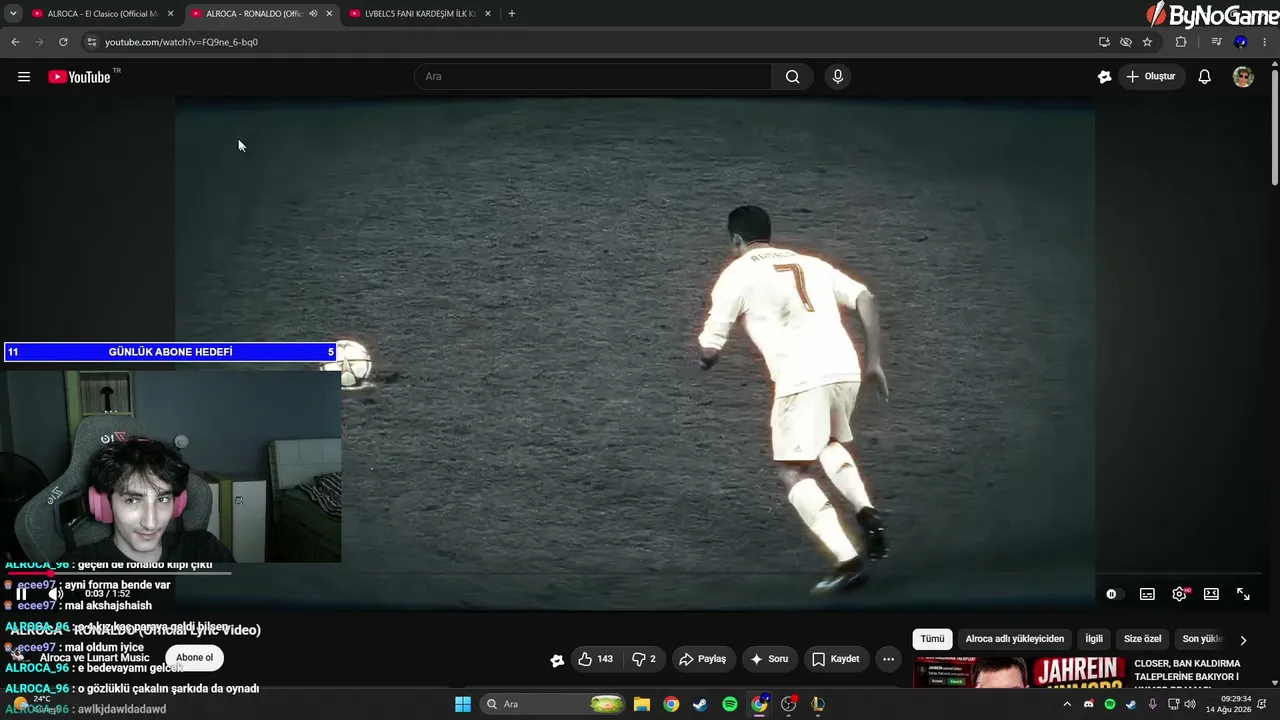Open the YouTube account avatar menu
This screenshot has height=720, width=1280.
coord(1243,77)
